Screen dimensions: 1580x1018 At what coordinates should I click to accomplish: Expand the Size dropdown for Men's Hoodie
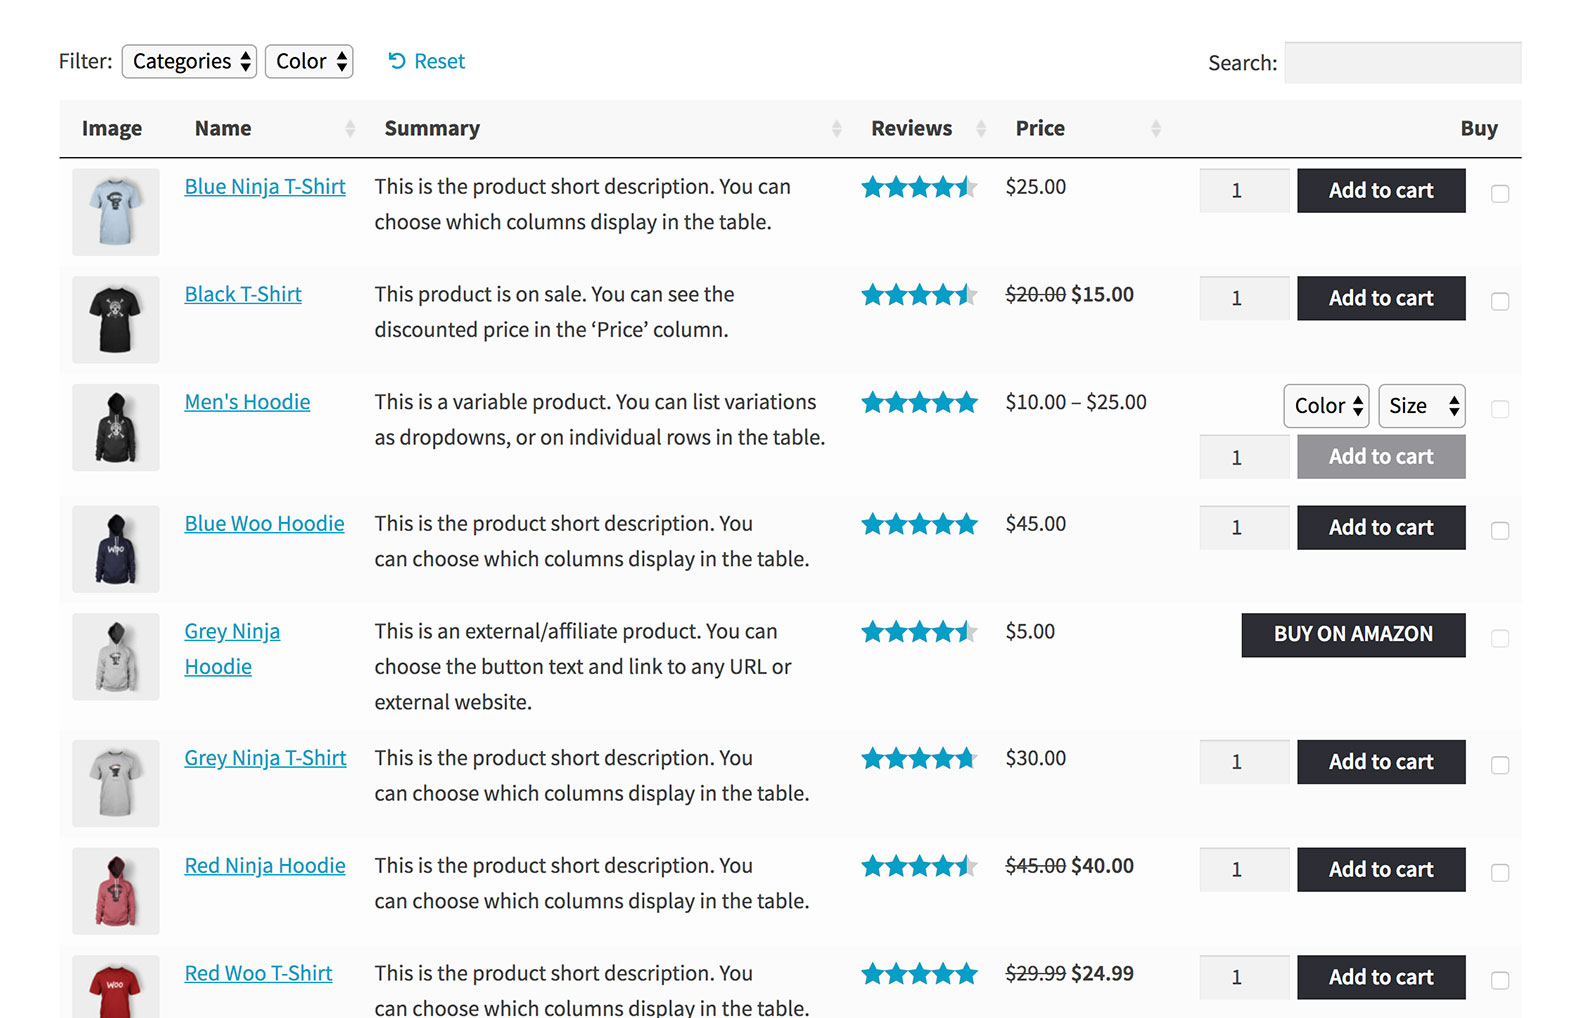[x=1421, y=406]
